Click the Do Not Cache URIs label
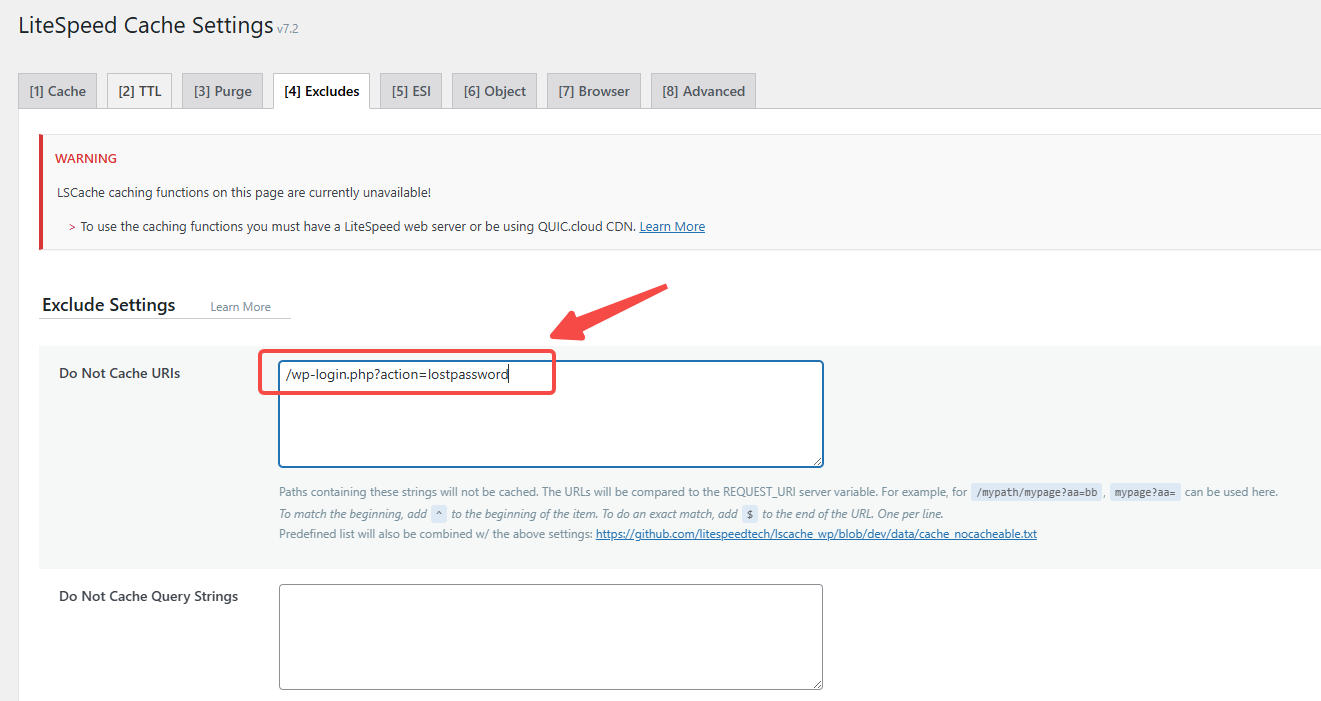The height and width of the screenshot is (701, 1321). coord(119,373)
